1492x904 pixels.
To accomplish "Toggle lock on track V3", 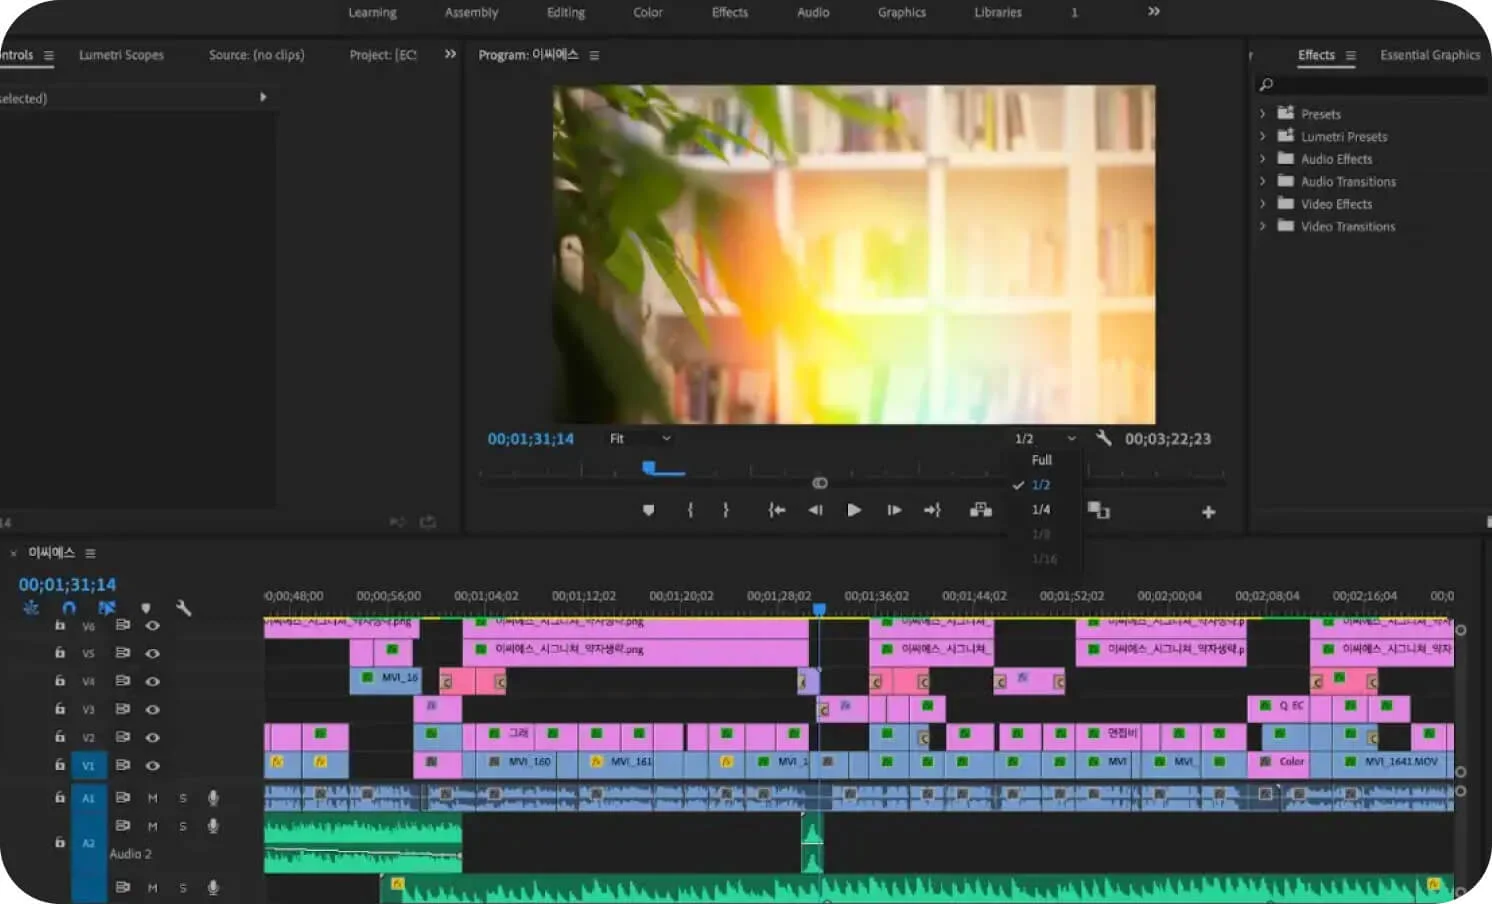I will pyautogui.click(x=60, y=708).
